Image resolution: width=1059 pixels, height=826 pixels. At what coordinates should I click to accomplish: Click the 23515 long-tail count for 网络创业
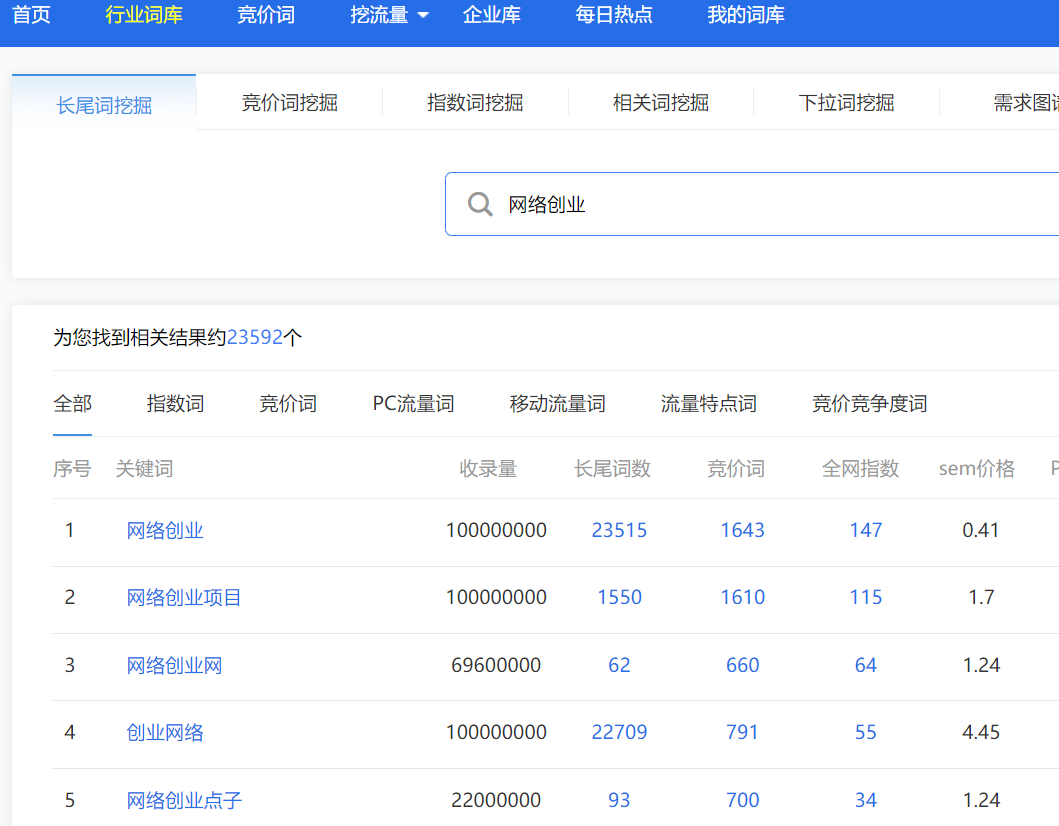(619, 529)
